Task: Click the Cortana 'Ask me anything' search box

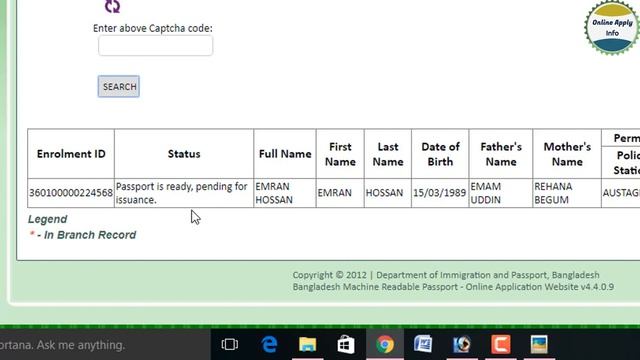Action: (x=104, y=345)
